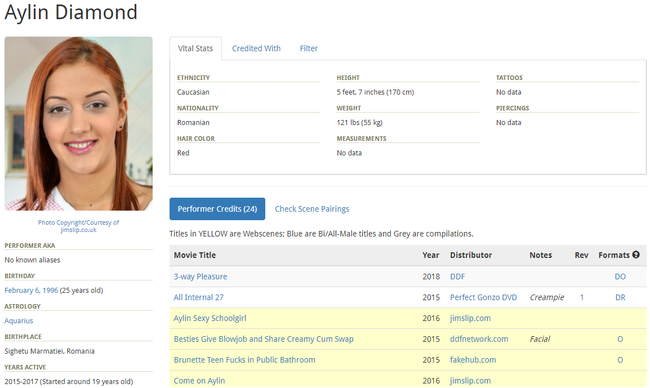Open the 3-way Pleasure title link
650x388 pixels.
click(200, 276)
